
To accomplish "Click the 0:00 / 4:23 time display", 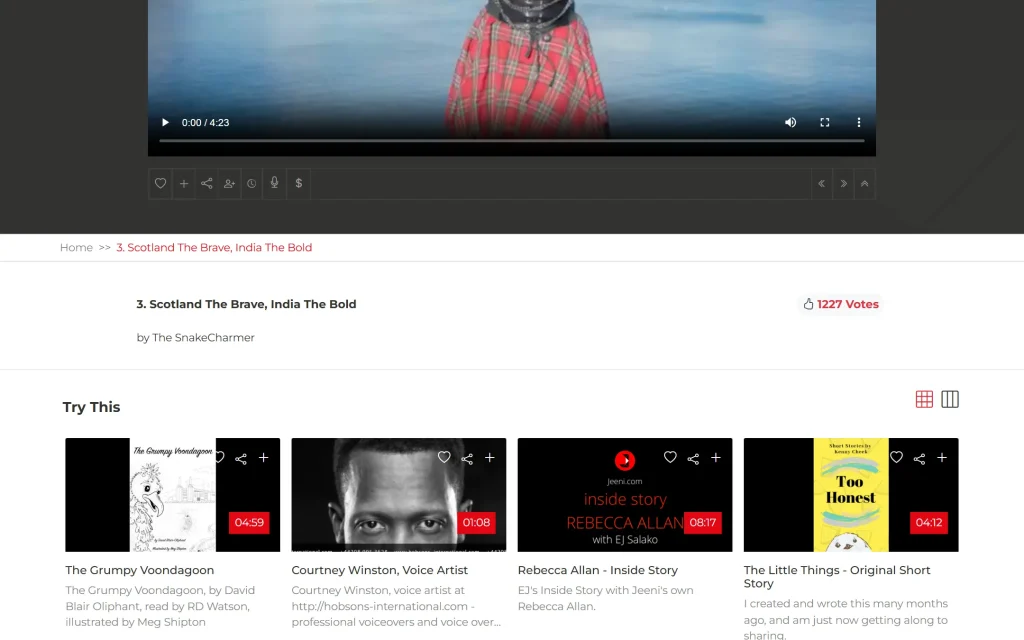I will coord(205,123).
